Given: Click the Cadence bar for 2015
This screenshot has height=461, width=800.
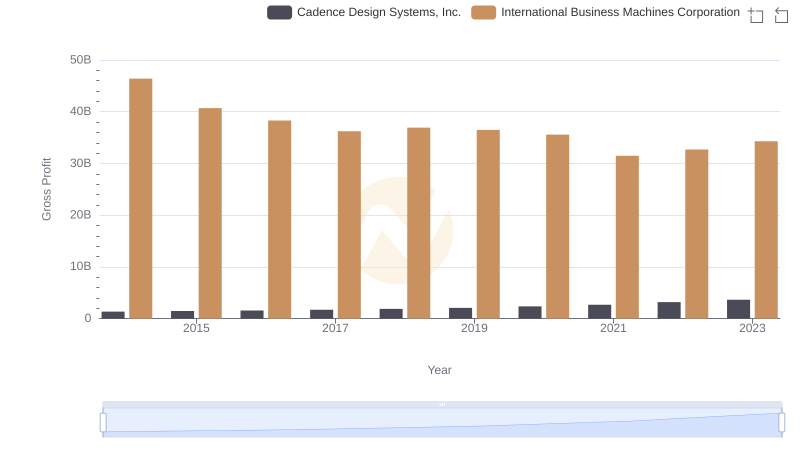Looking at the screenshot, I should (183, 315).
